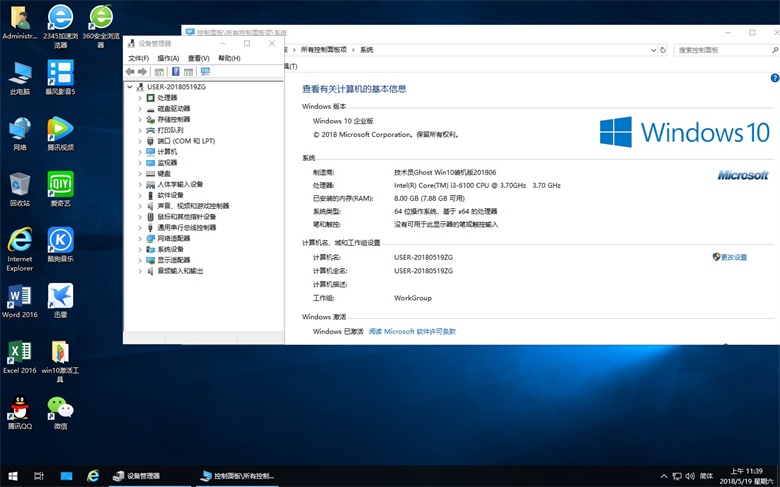Collapse the USER-20180519ZG root node

[129, 87]
